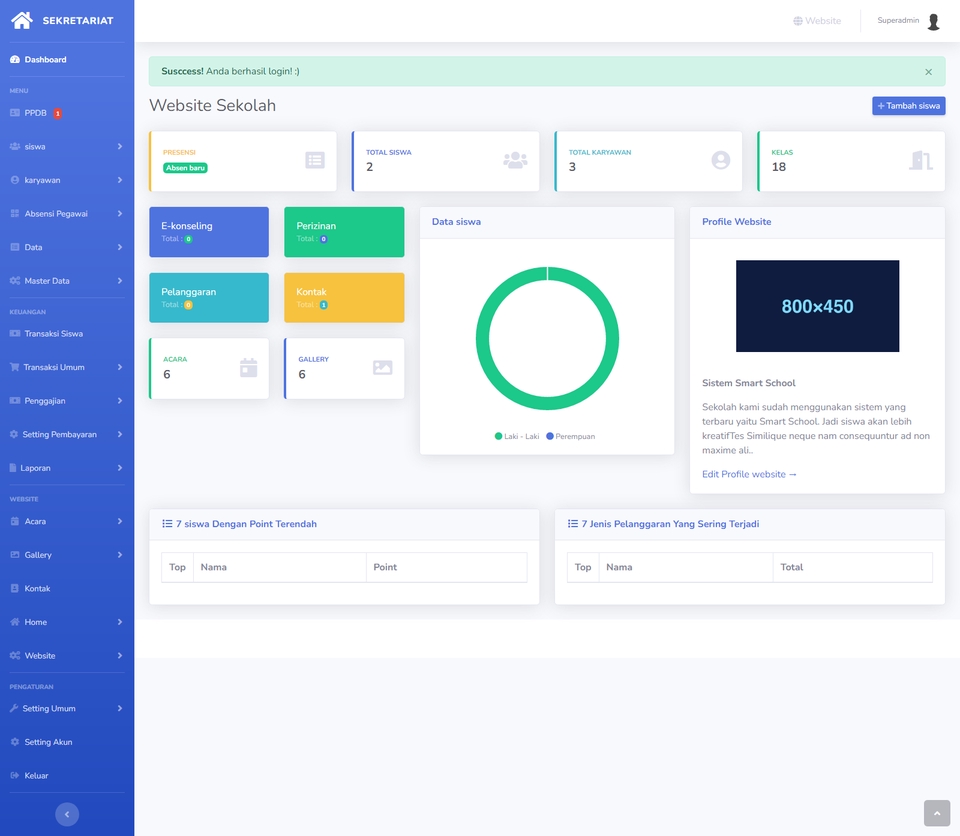Click the Master Data cogs icon
960x836 pixels.
coord(15,281)
